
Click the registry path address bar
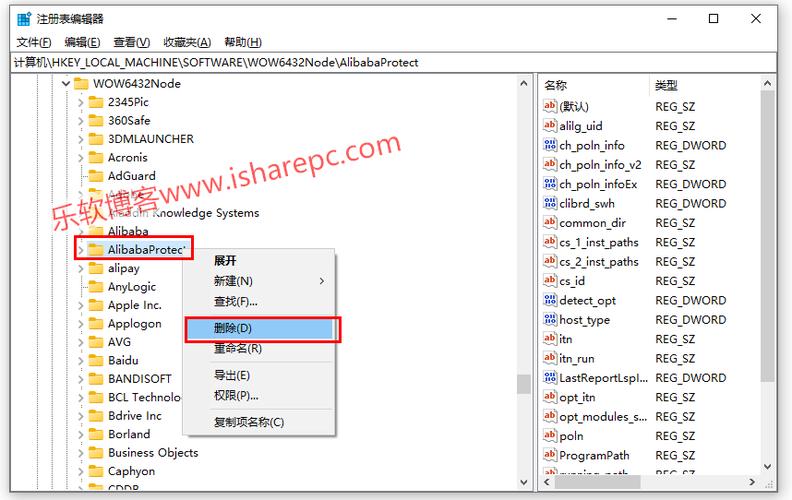click(393, 63)
